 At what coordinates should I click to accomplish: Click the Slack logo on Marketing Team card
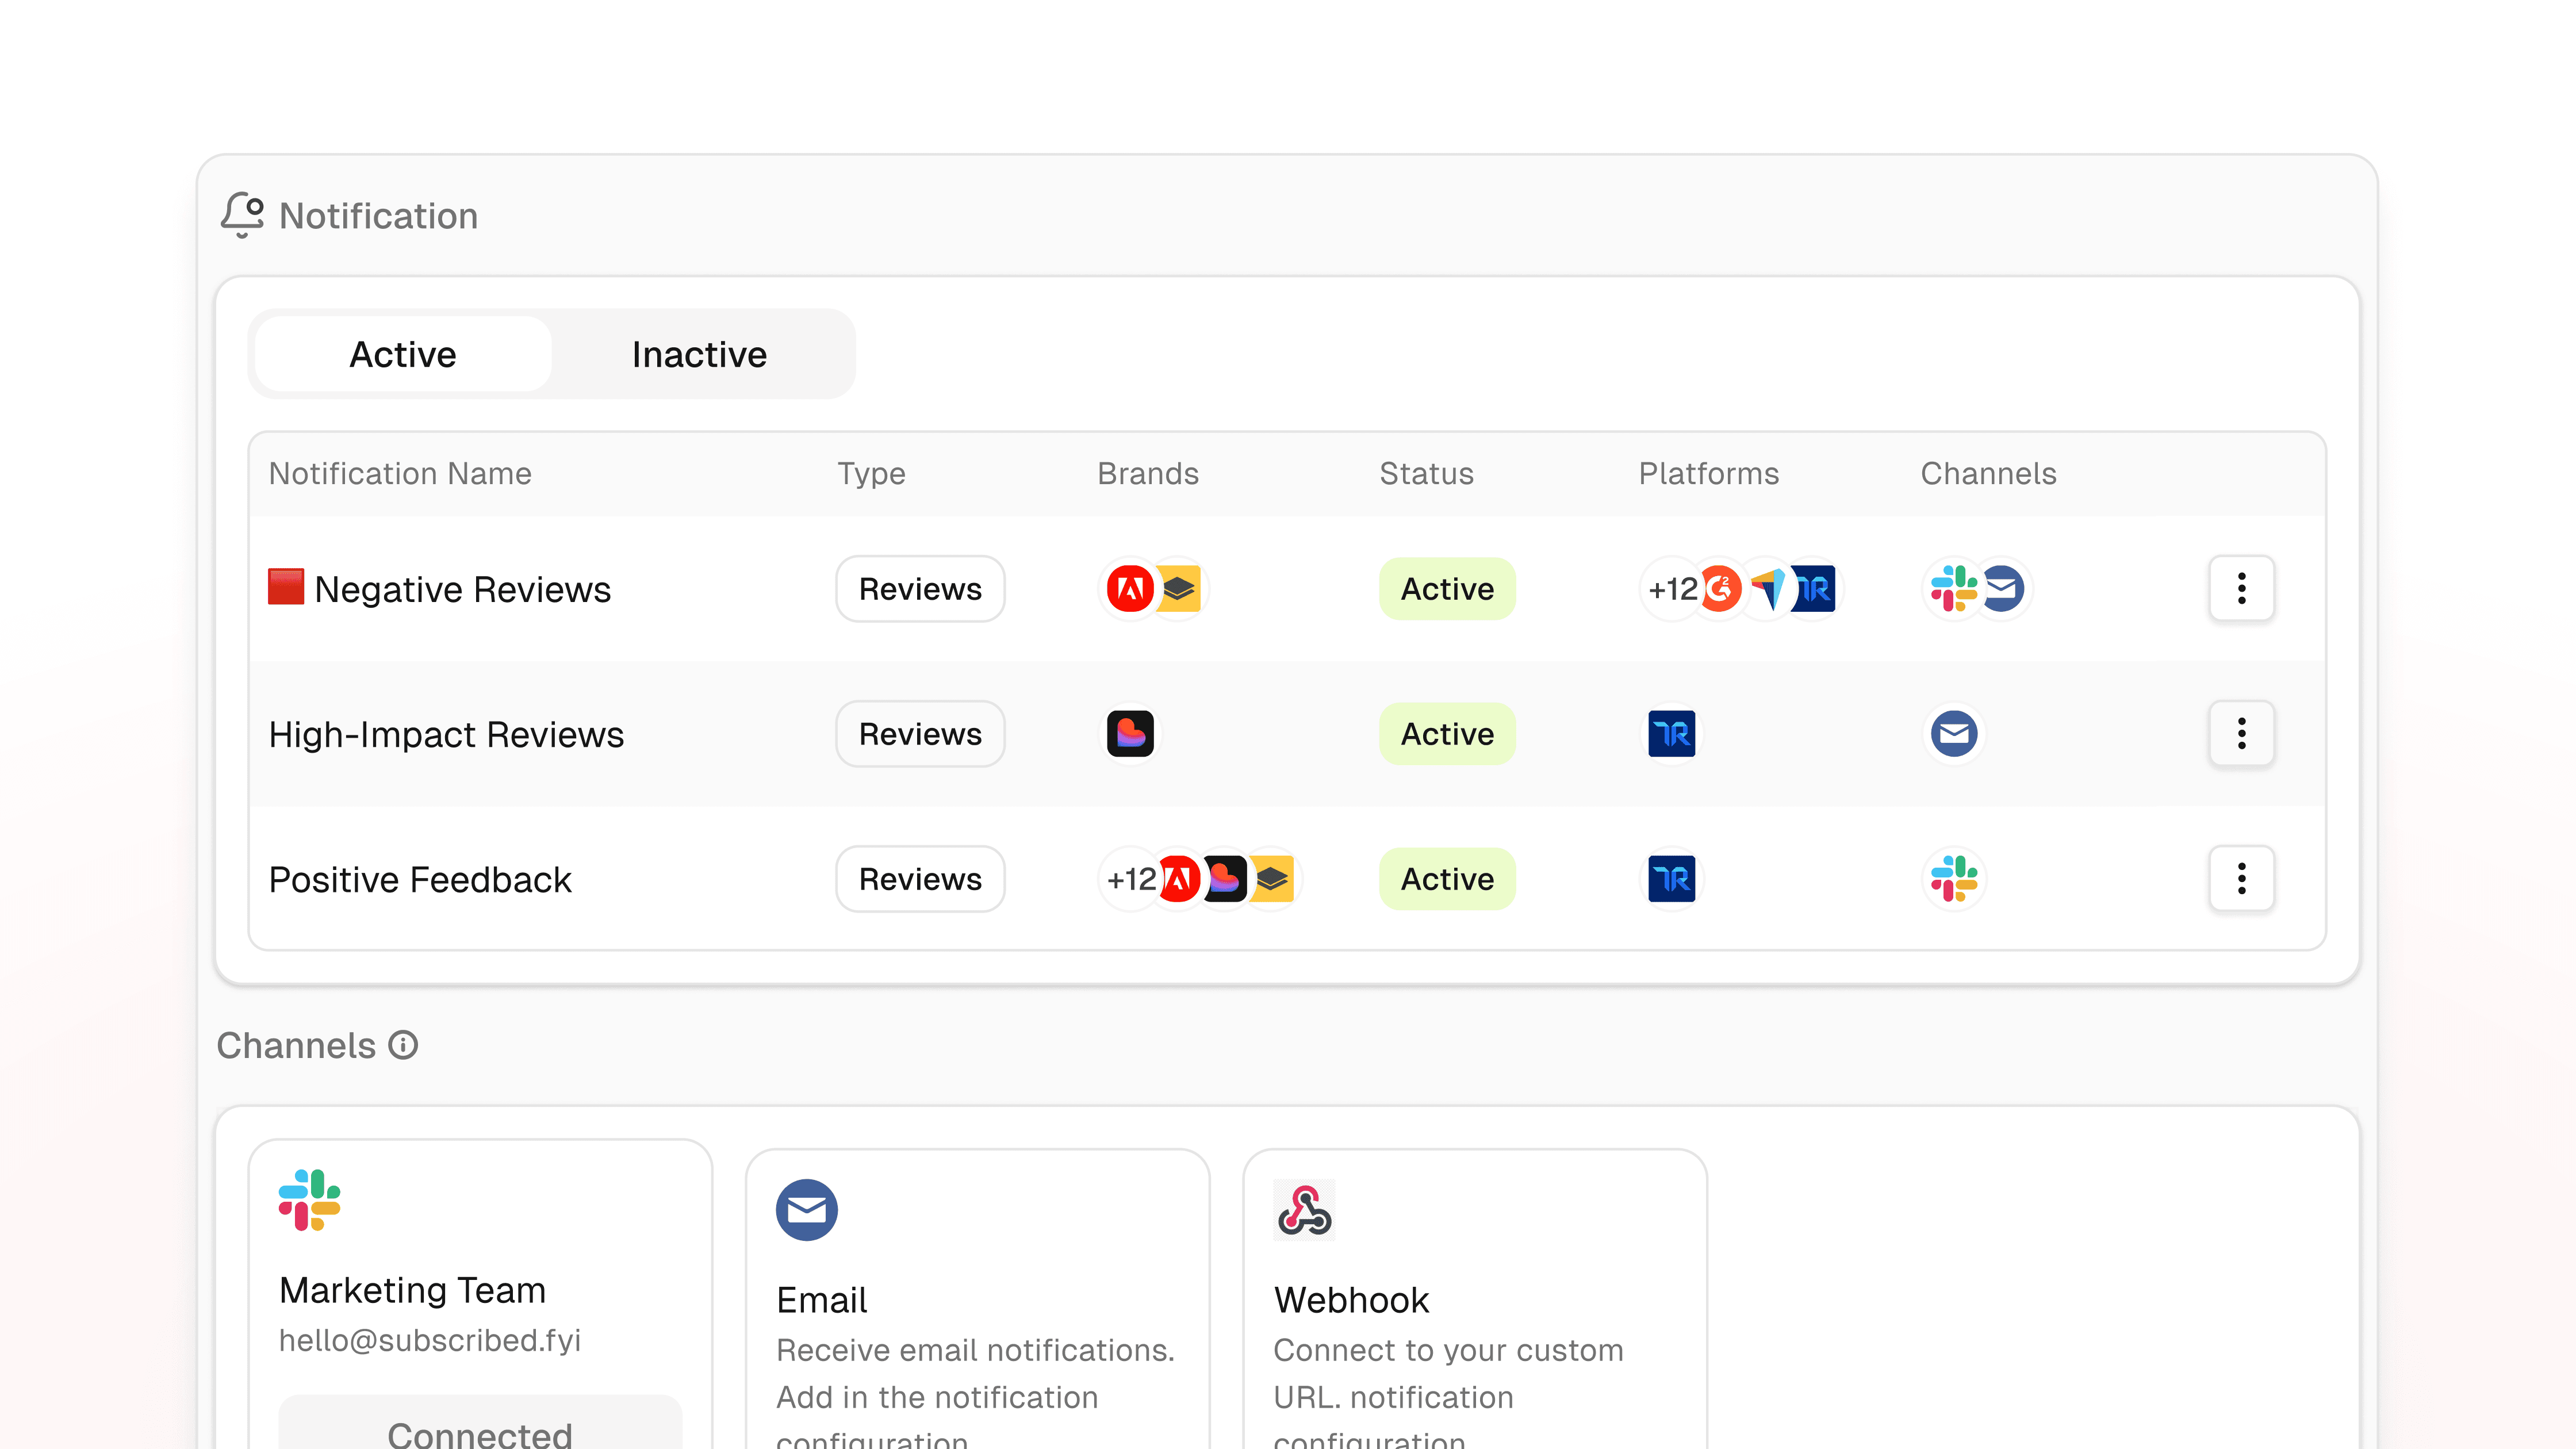(309, 1199)
